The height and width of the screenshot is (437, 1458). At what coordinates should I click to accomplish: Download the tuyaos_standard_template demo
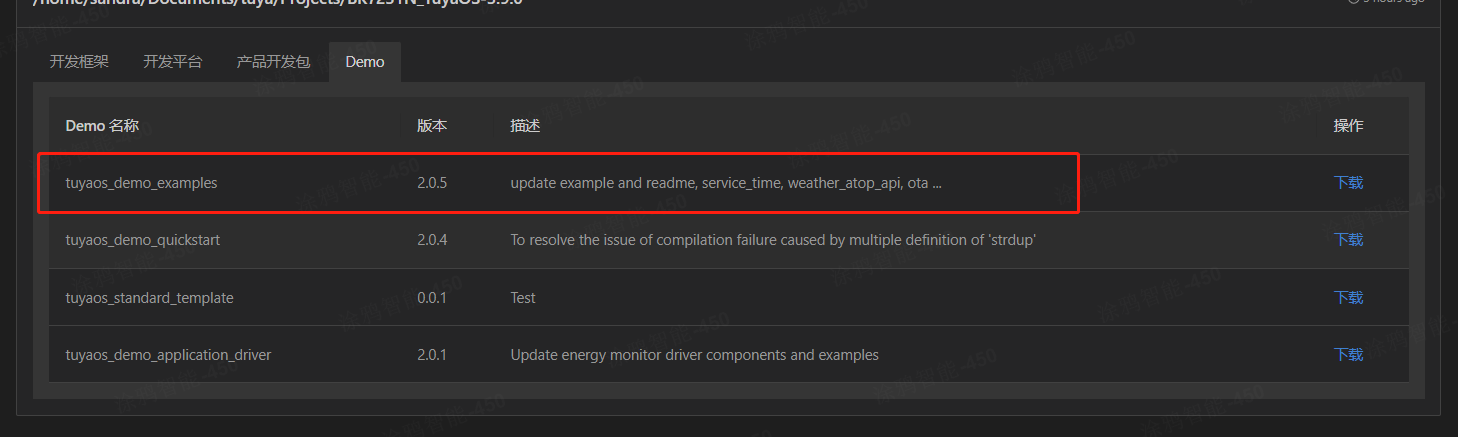coord(1348,298)
